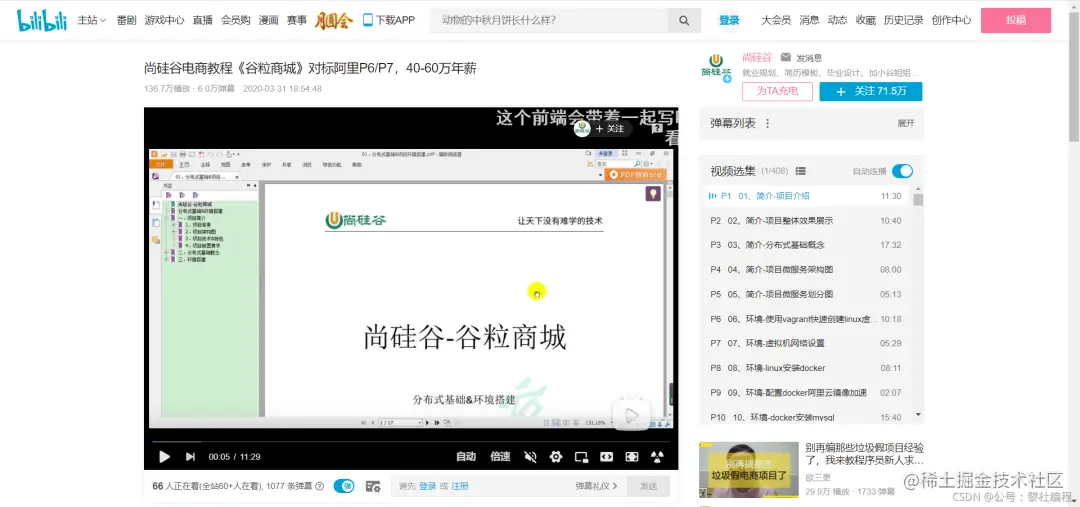
Task: Open 倍速 playback speed menu
Action: click(x=500, y=456)
